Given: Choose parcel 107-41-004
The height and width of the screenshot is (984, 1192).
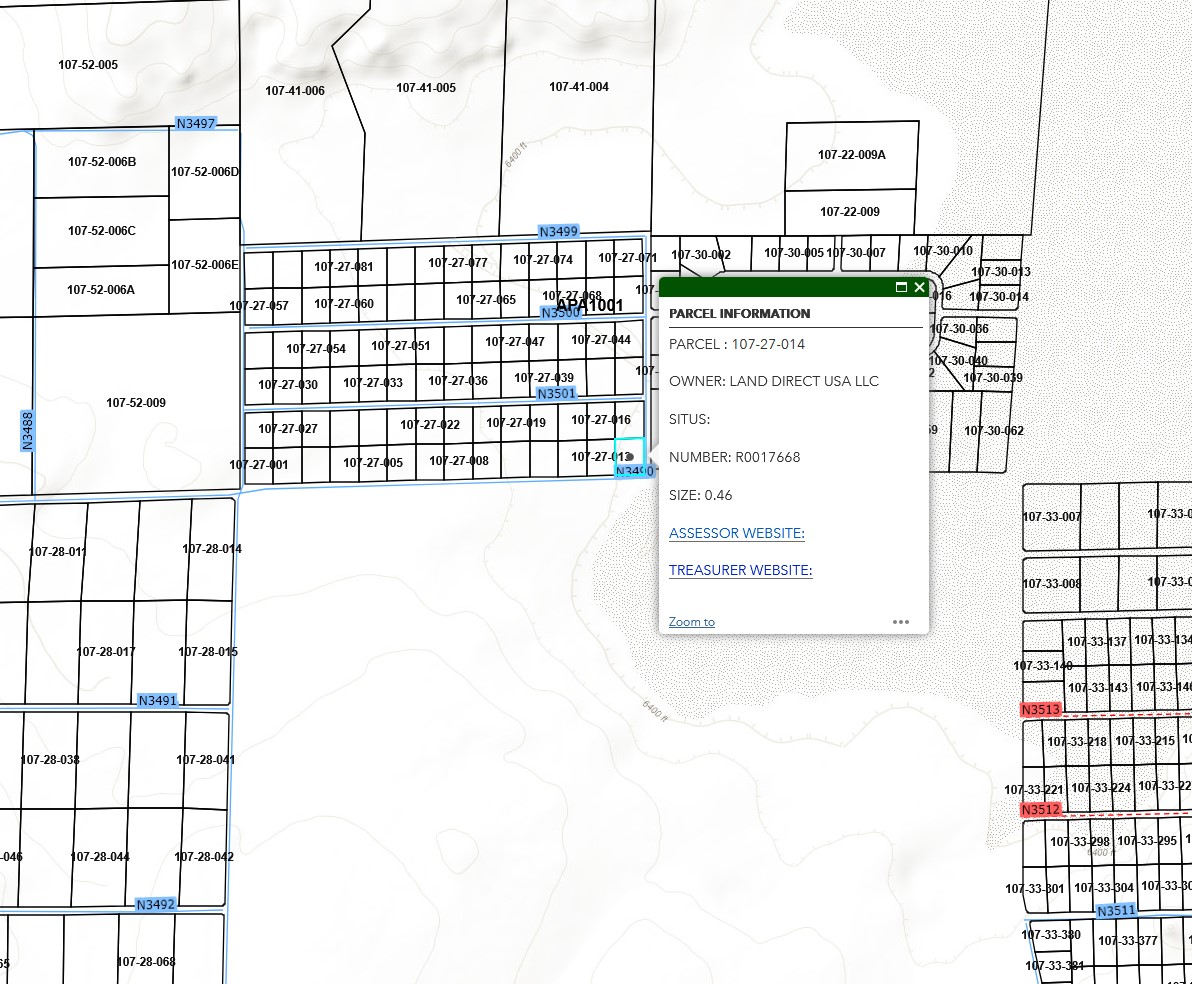Looking at the screenshot, I should pos(578,87).
